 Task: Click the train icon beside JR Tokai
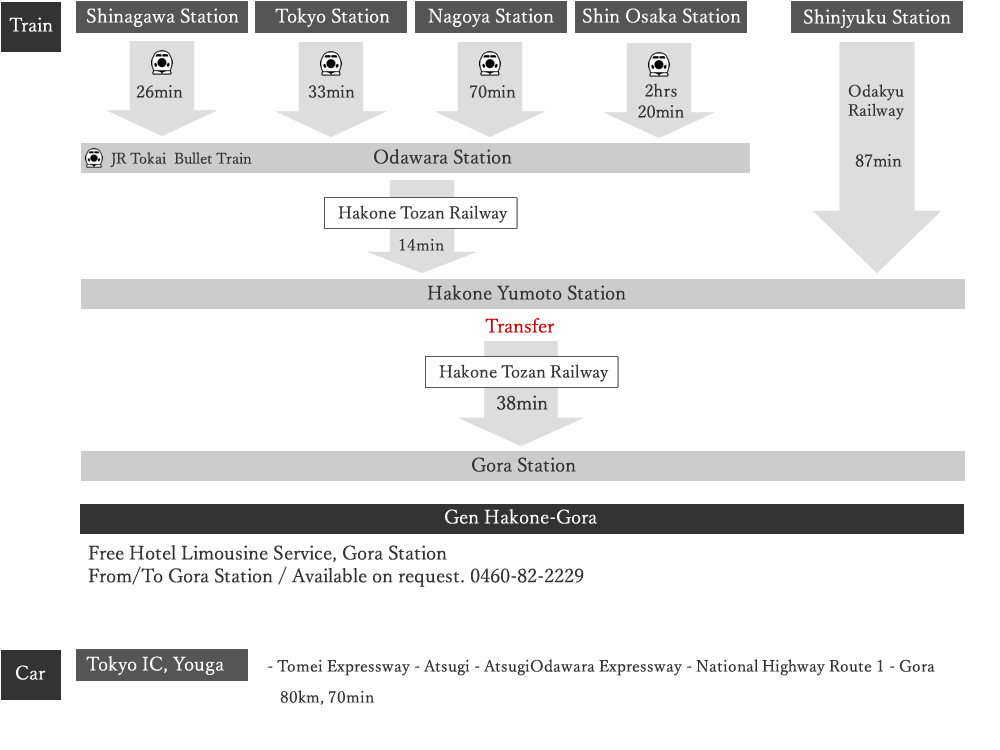tap(94, 158)
